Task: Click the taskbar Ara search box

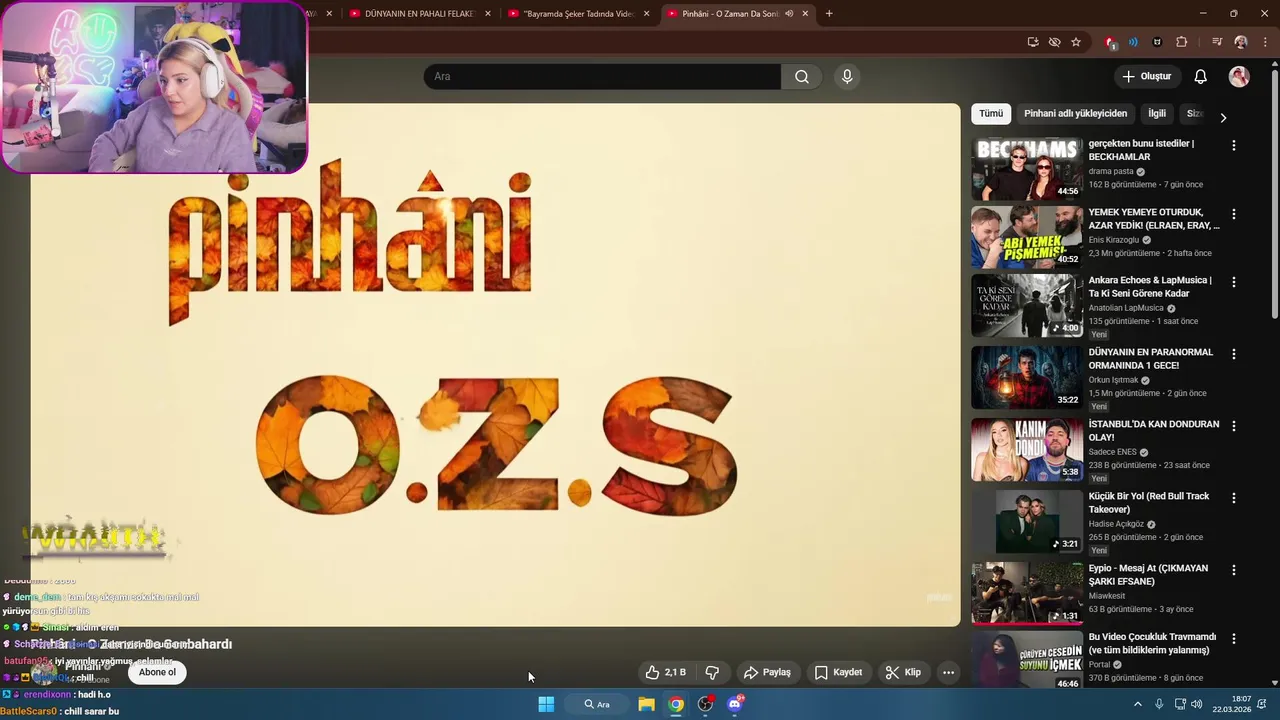Action: (597, 704)
